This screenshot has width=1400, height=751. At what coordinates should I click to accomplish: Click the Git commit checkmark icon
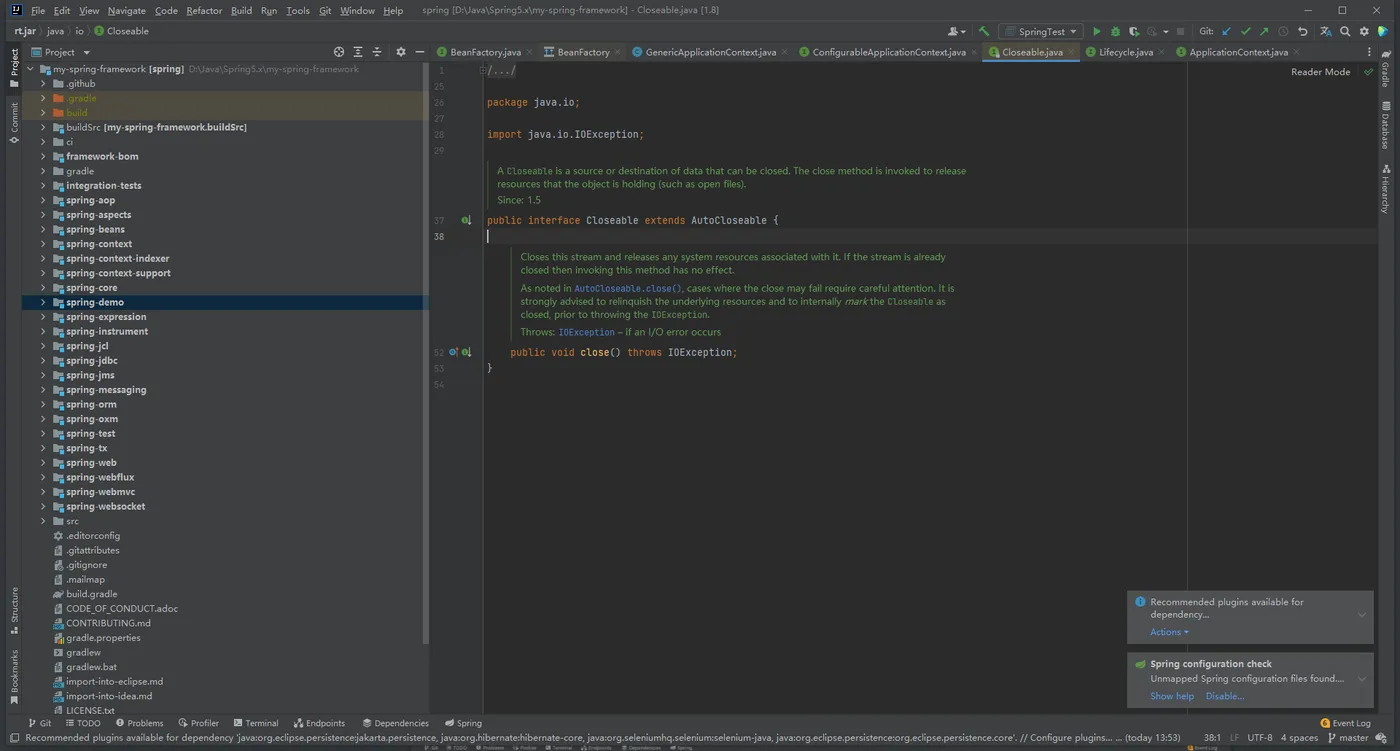tap(1246, 32)
